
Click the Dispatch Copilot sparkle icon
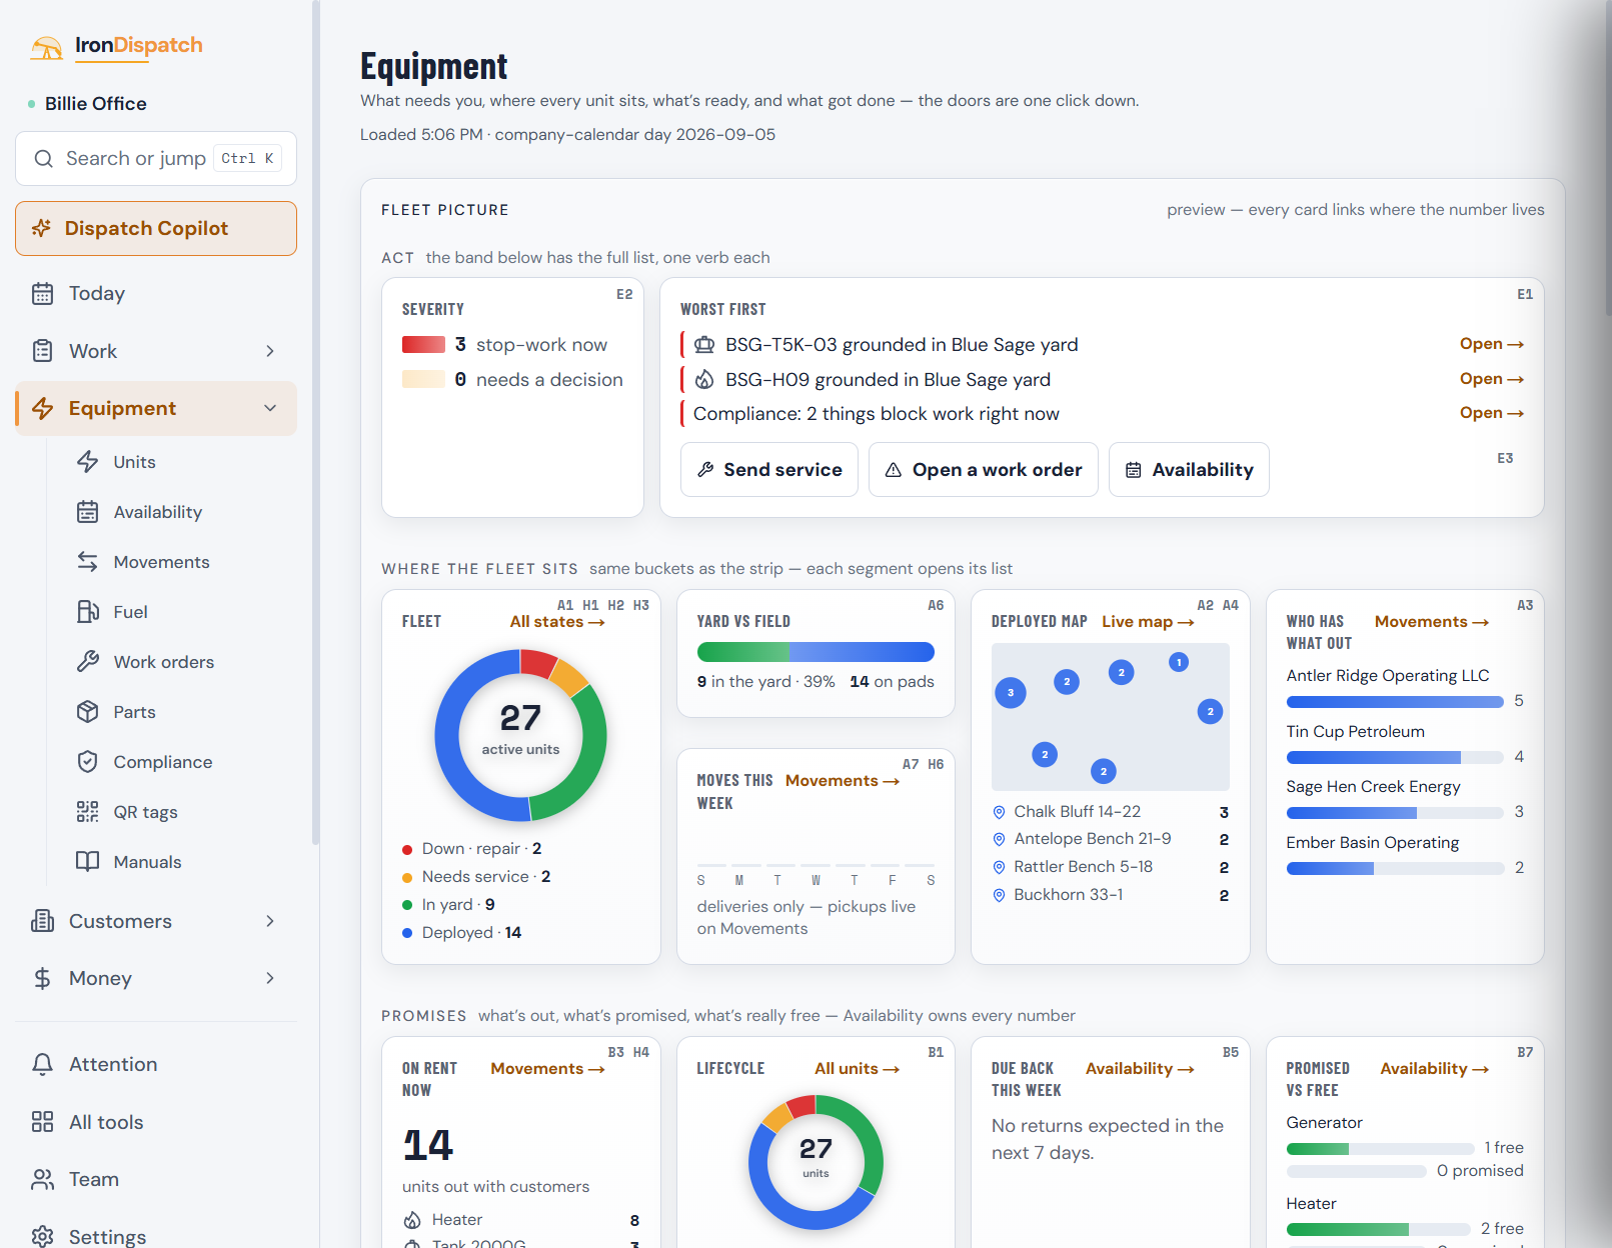(41, 228)
